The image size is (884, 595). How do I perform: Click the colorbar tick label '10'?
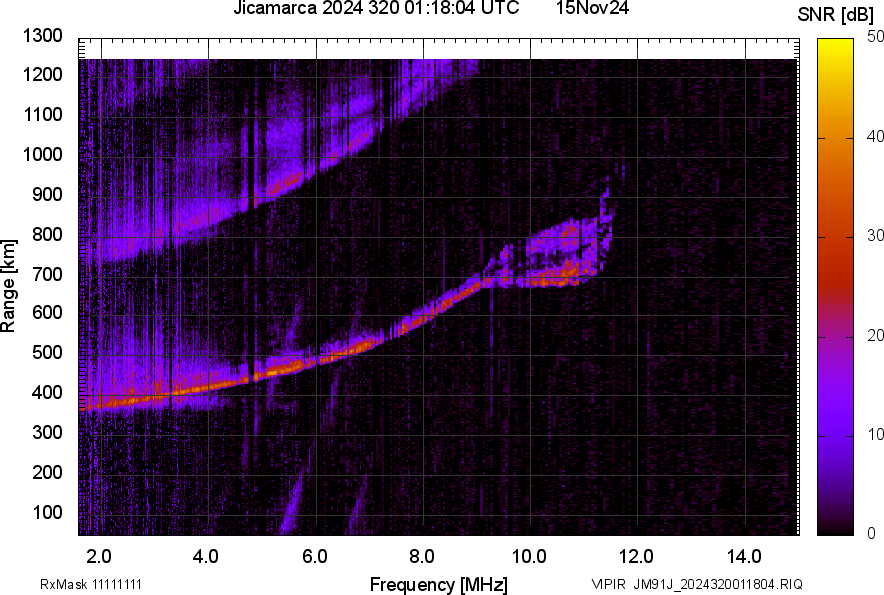[x=875, y=434]
